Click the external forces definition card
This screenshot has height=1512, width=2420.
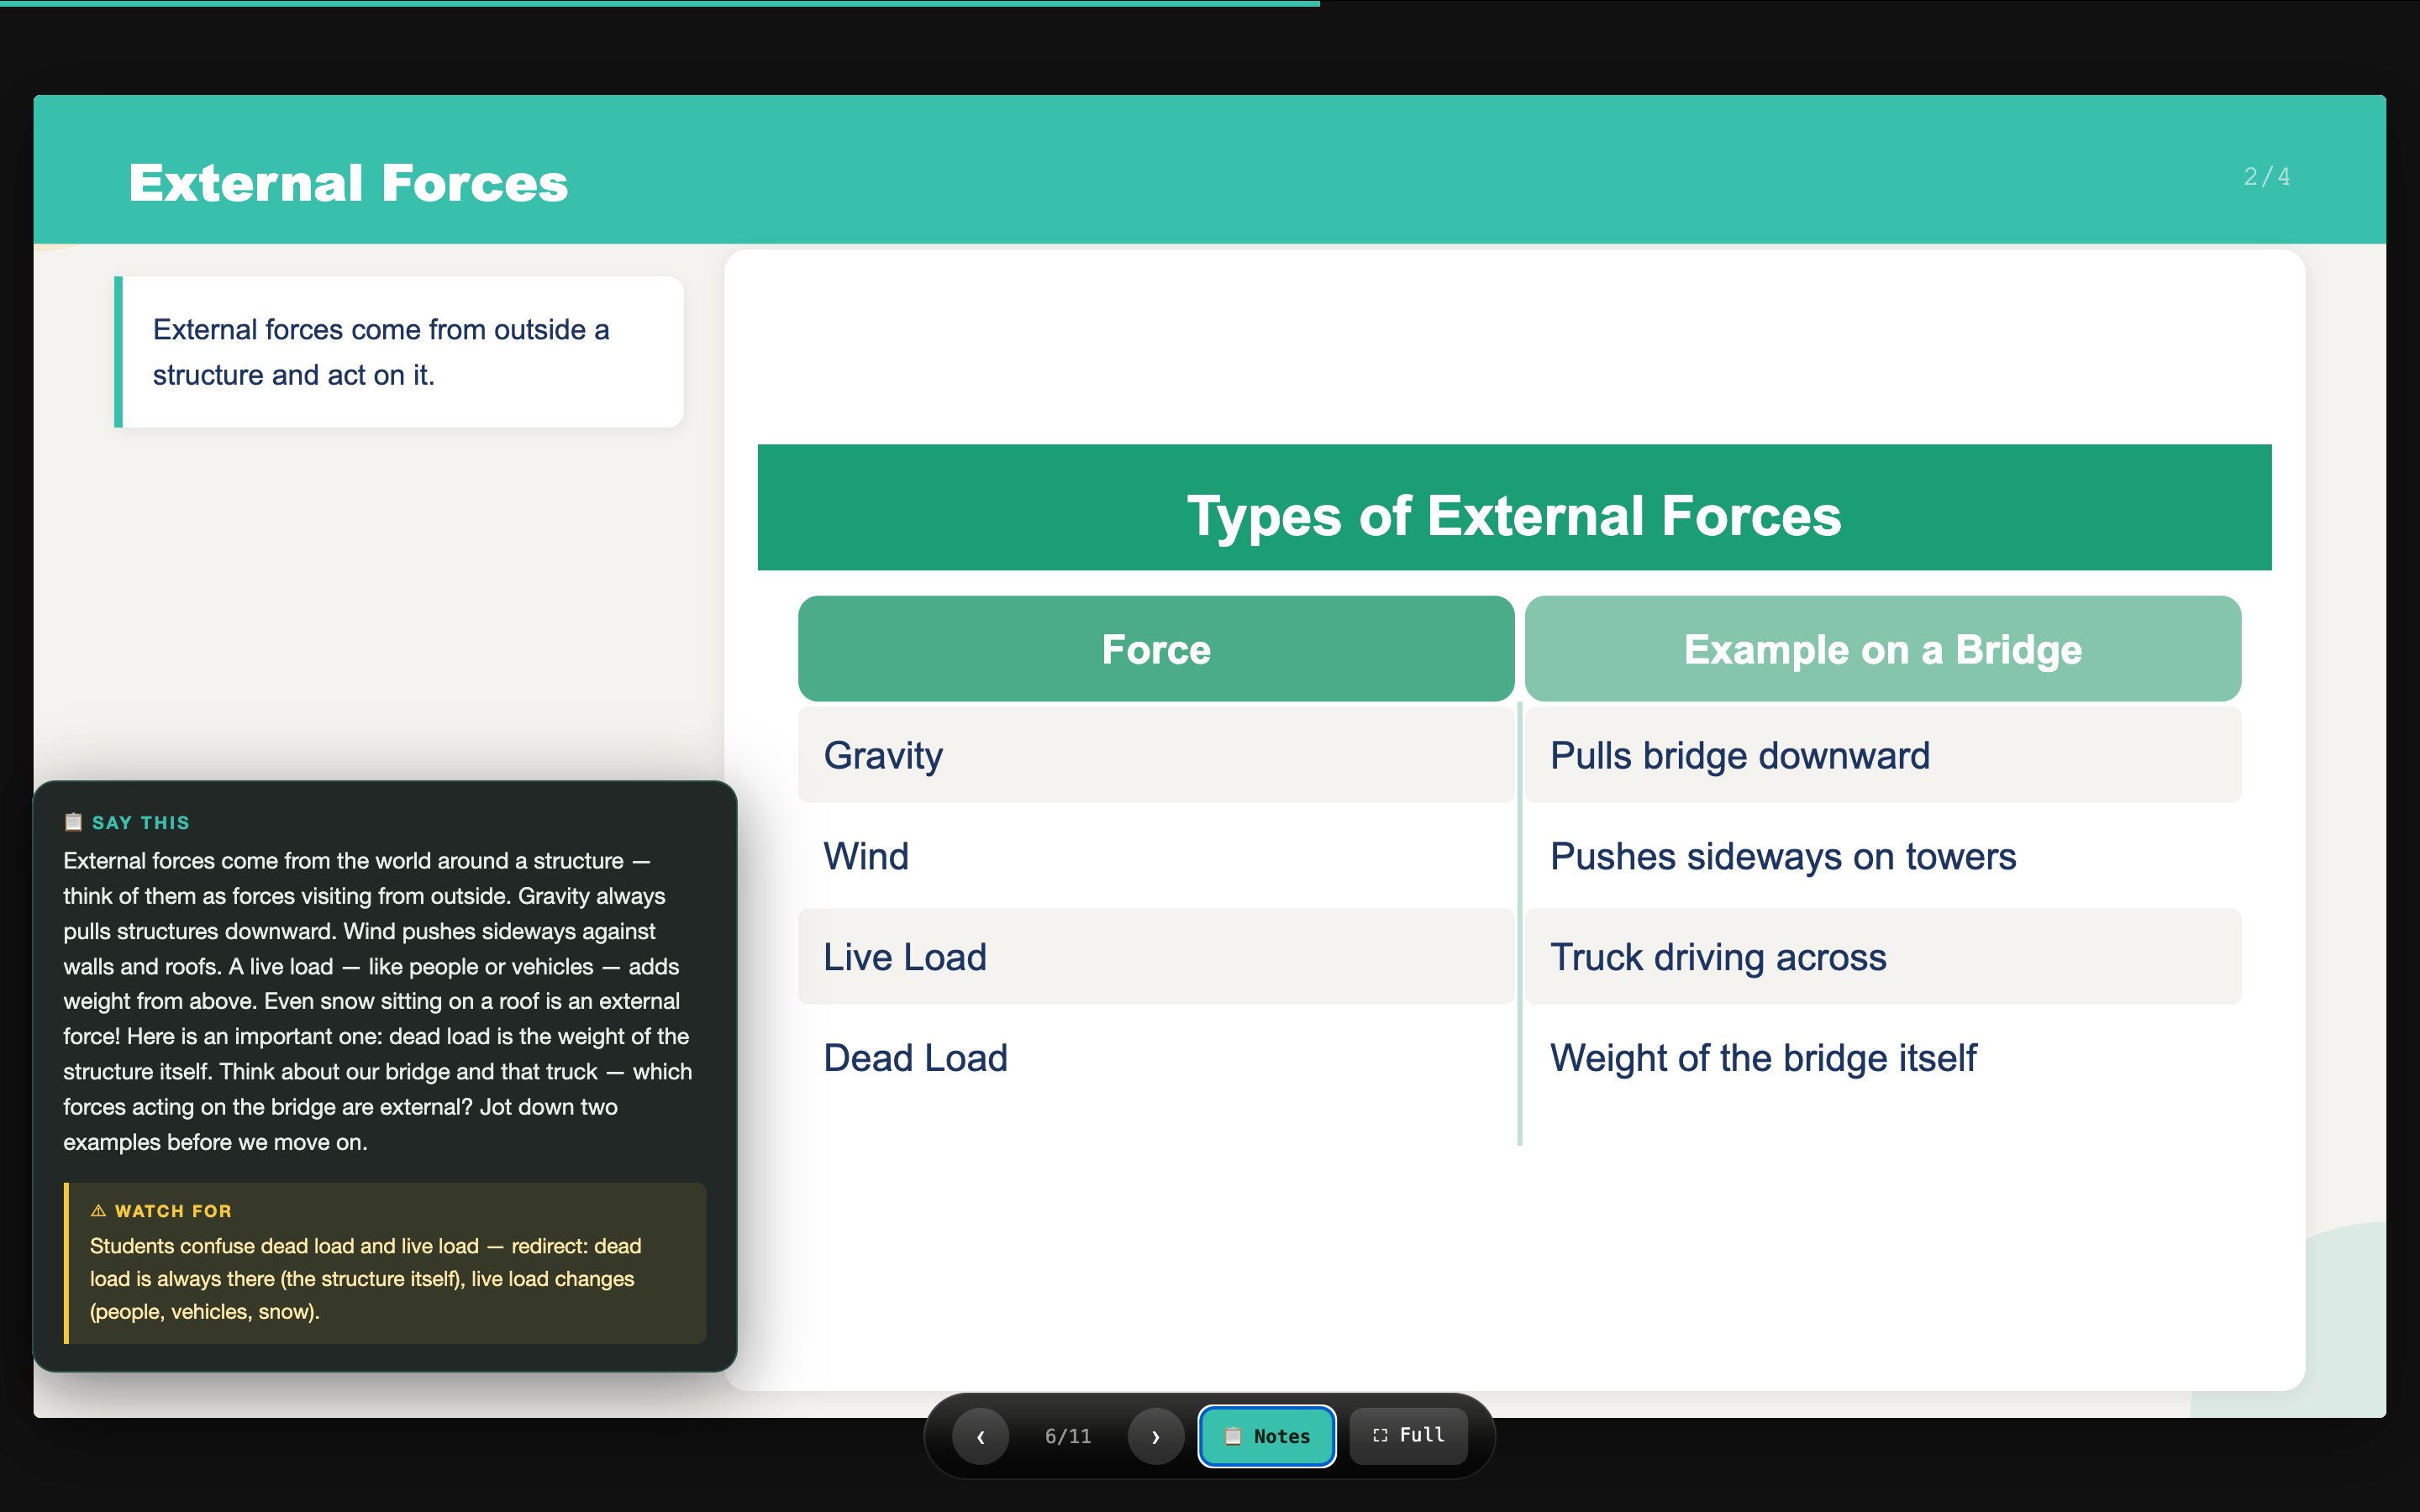(399, 352)
